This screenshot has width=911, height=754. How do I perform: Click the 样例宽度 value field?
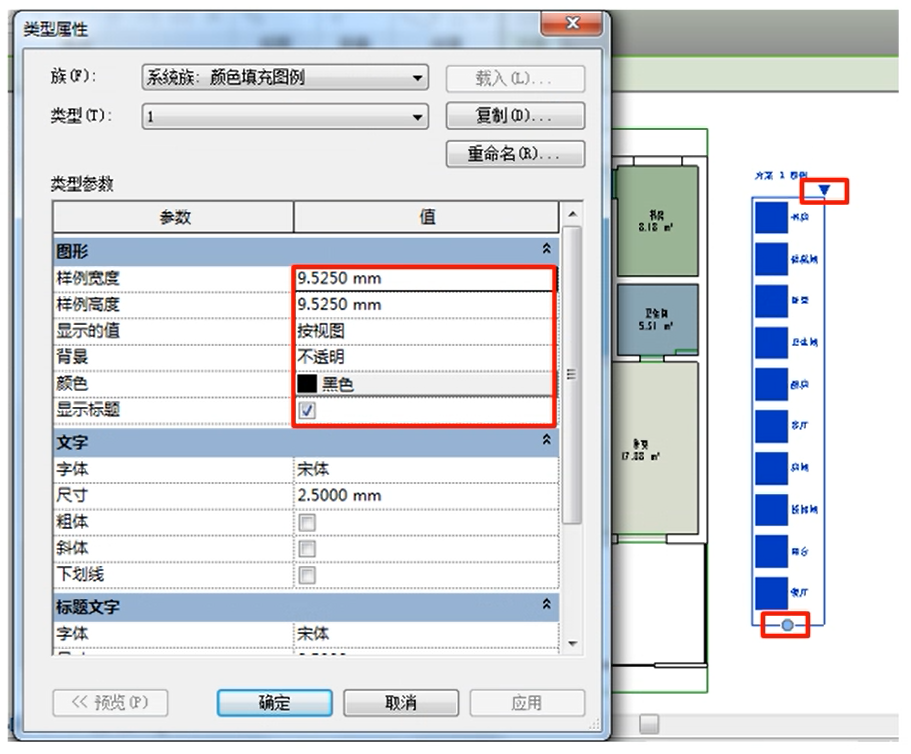coord(424,278)
